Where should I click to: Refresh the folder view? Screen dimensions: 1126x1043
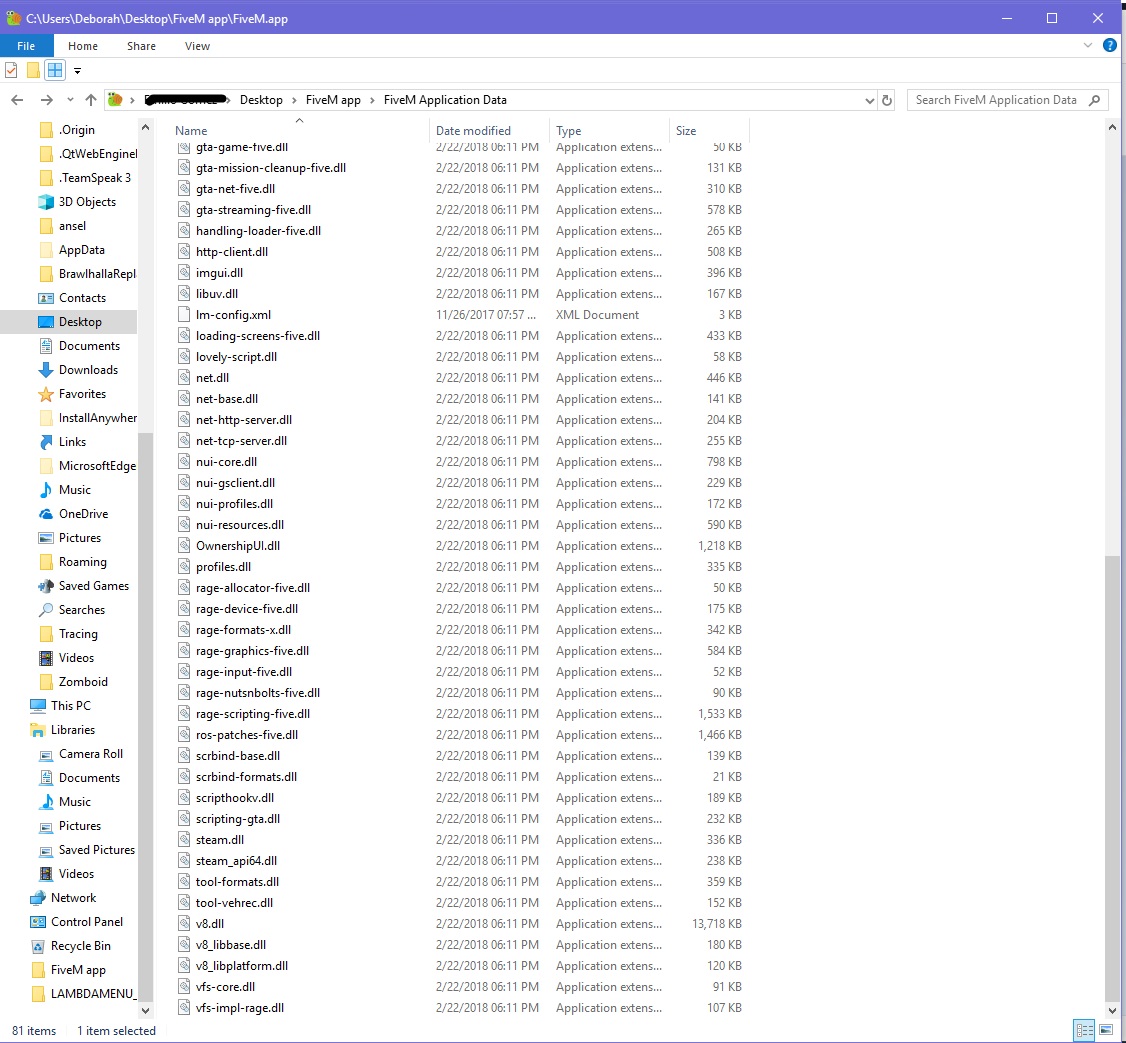coord(887,101)
